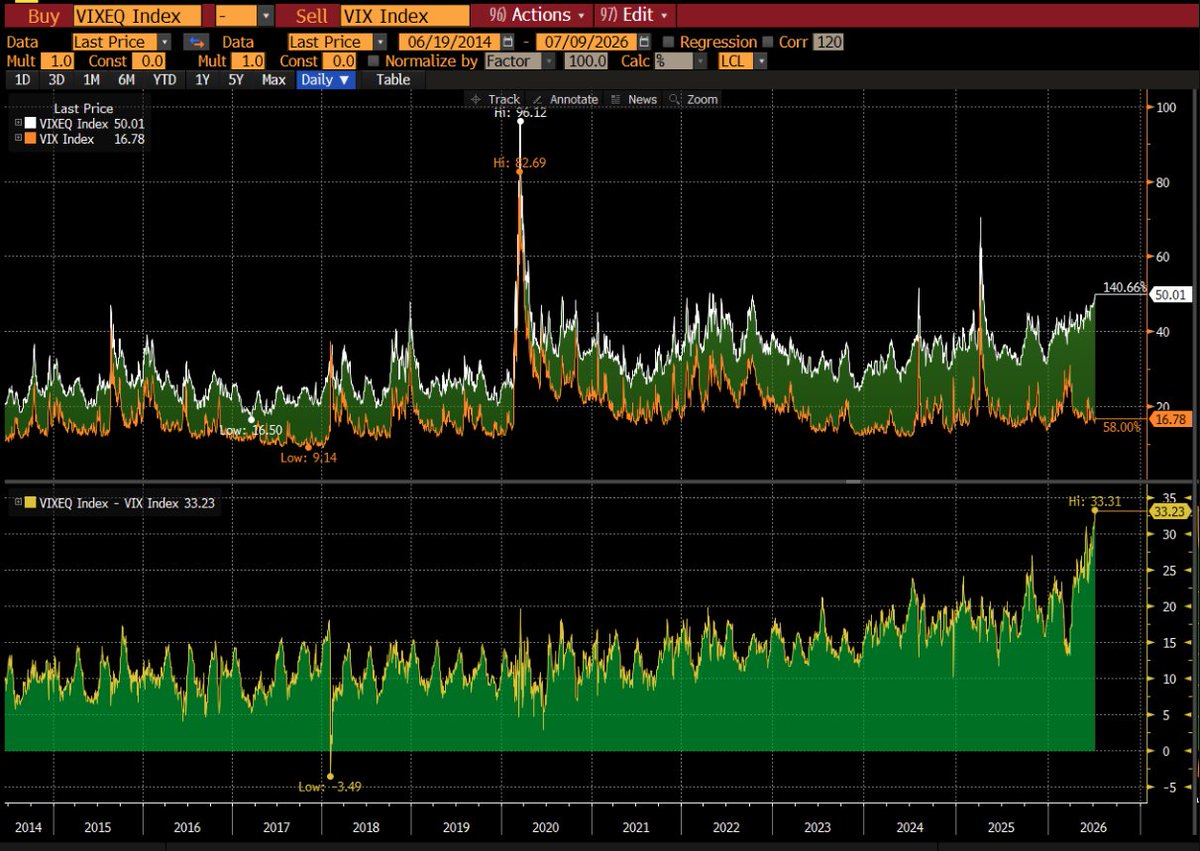Activate the Annotate pencil tool

[566, 99]
